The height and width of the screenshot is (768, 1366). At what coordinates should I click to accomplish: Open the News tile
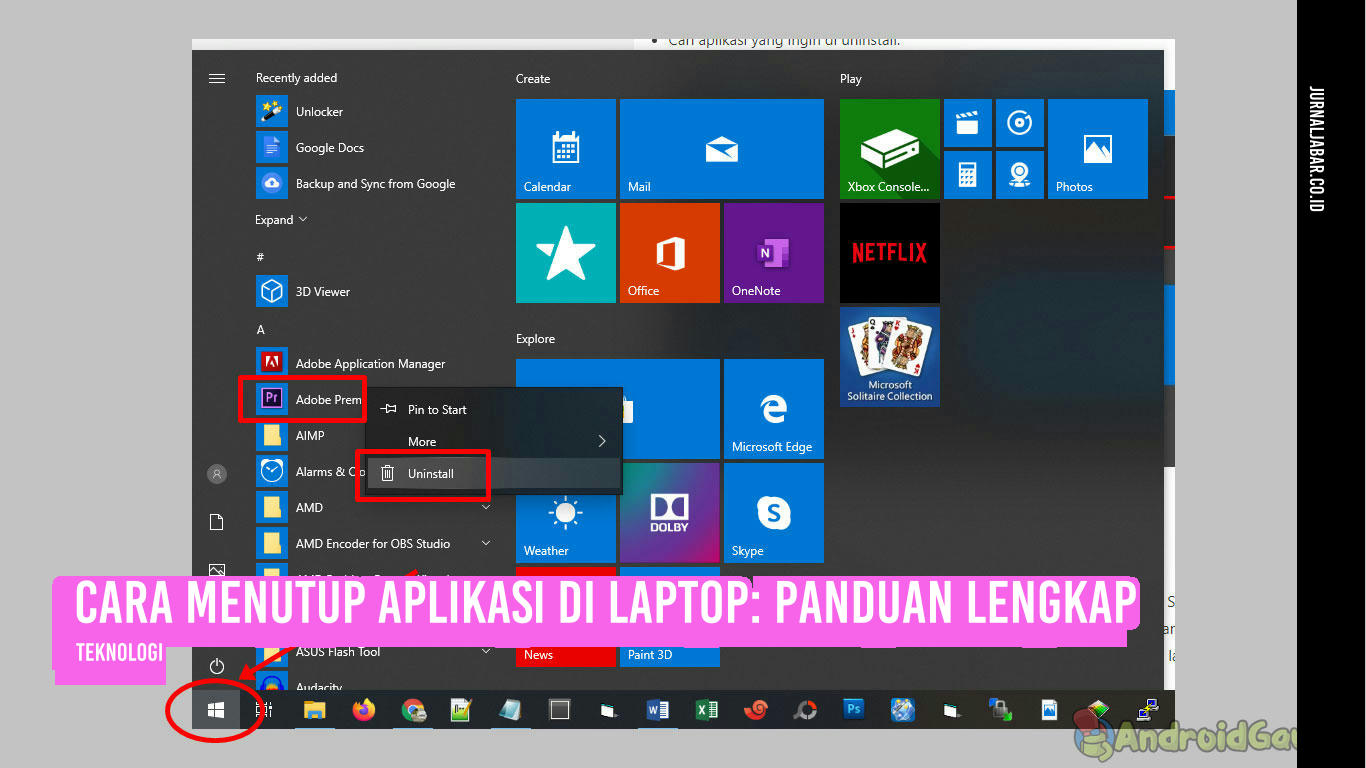[566, 655]
